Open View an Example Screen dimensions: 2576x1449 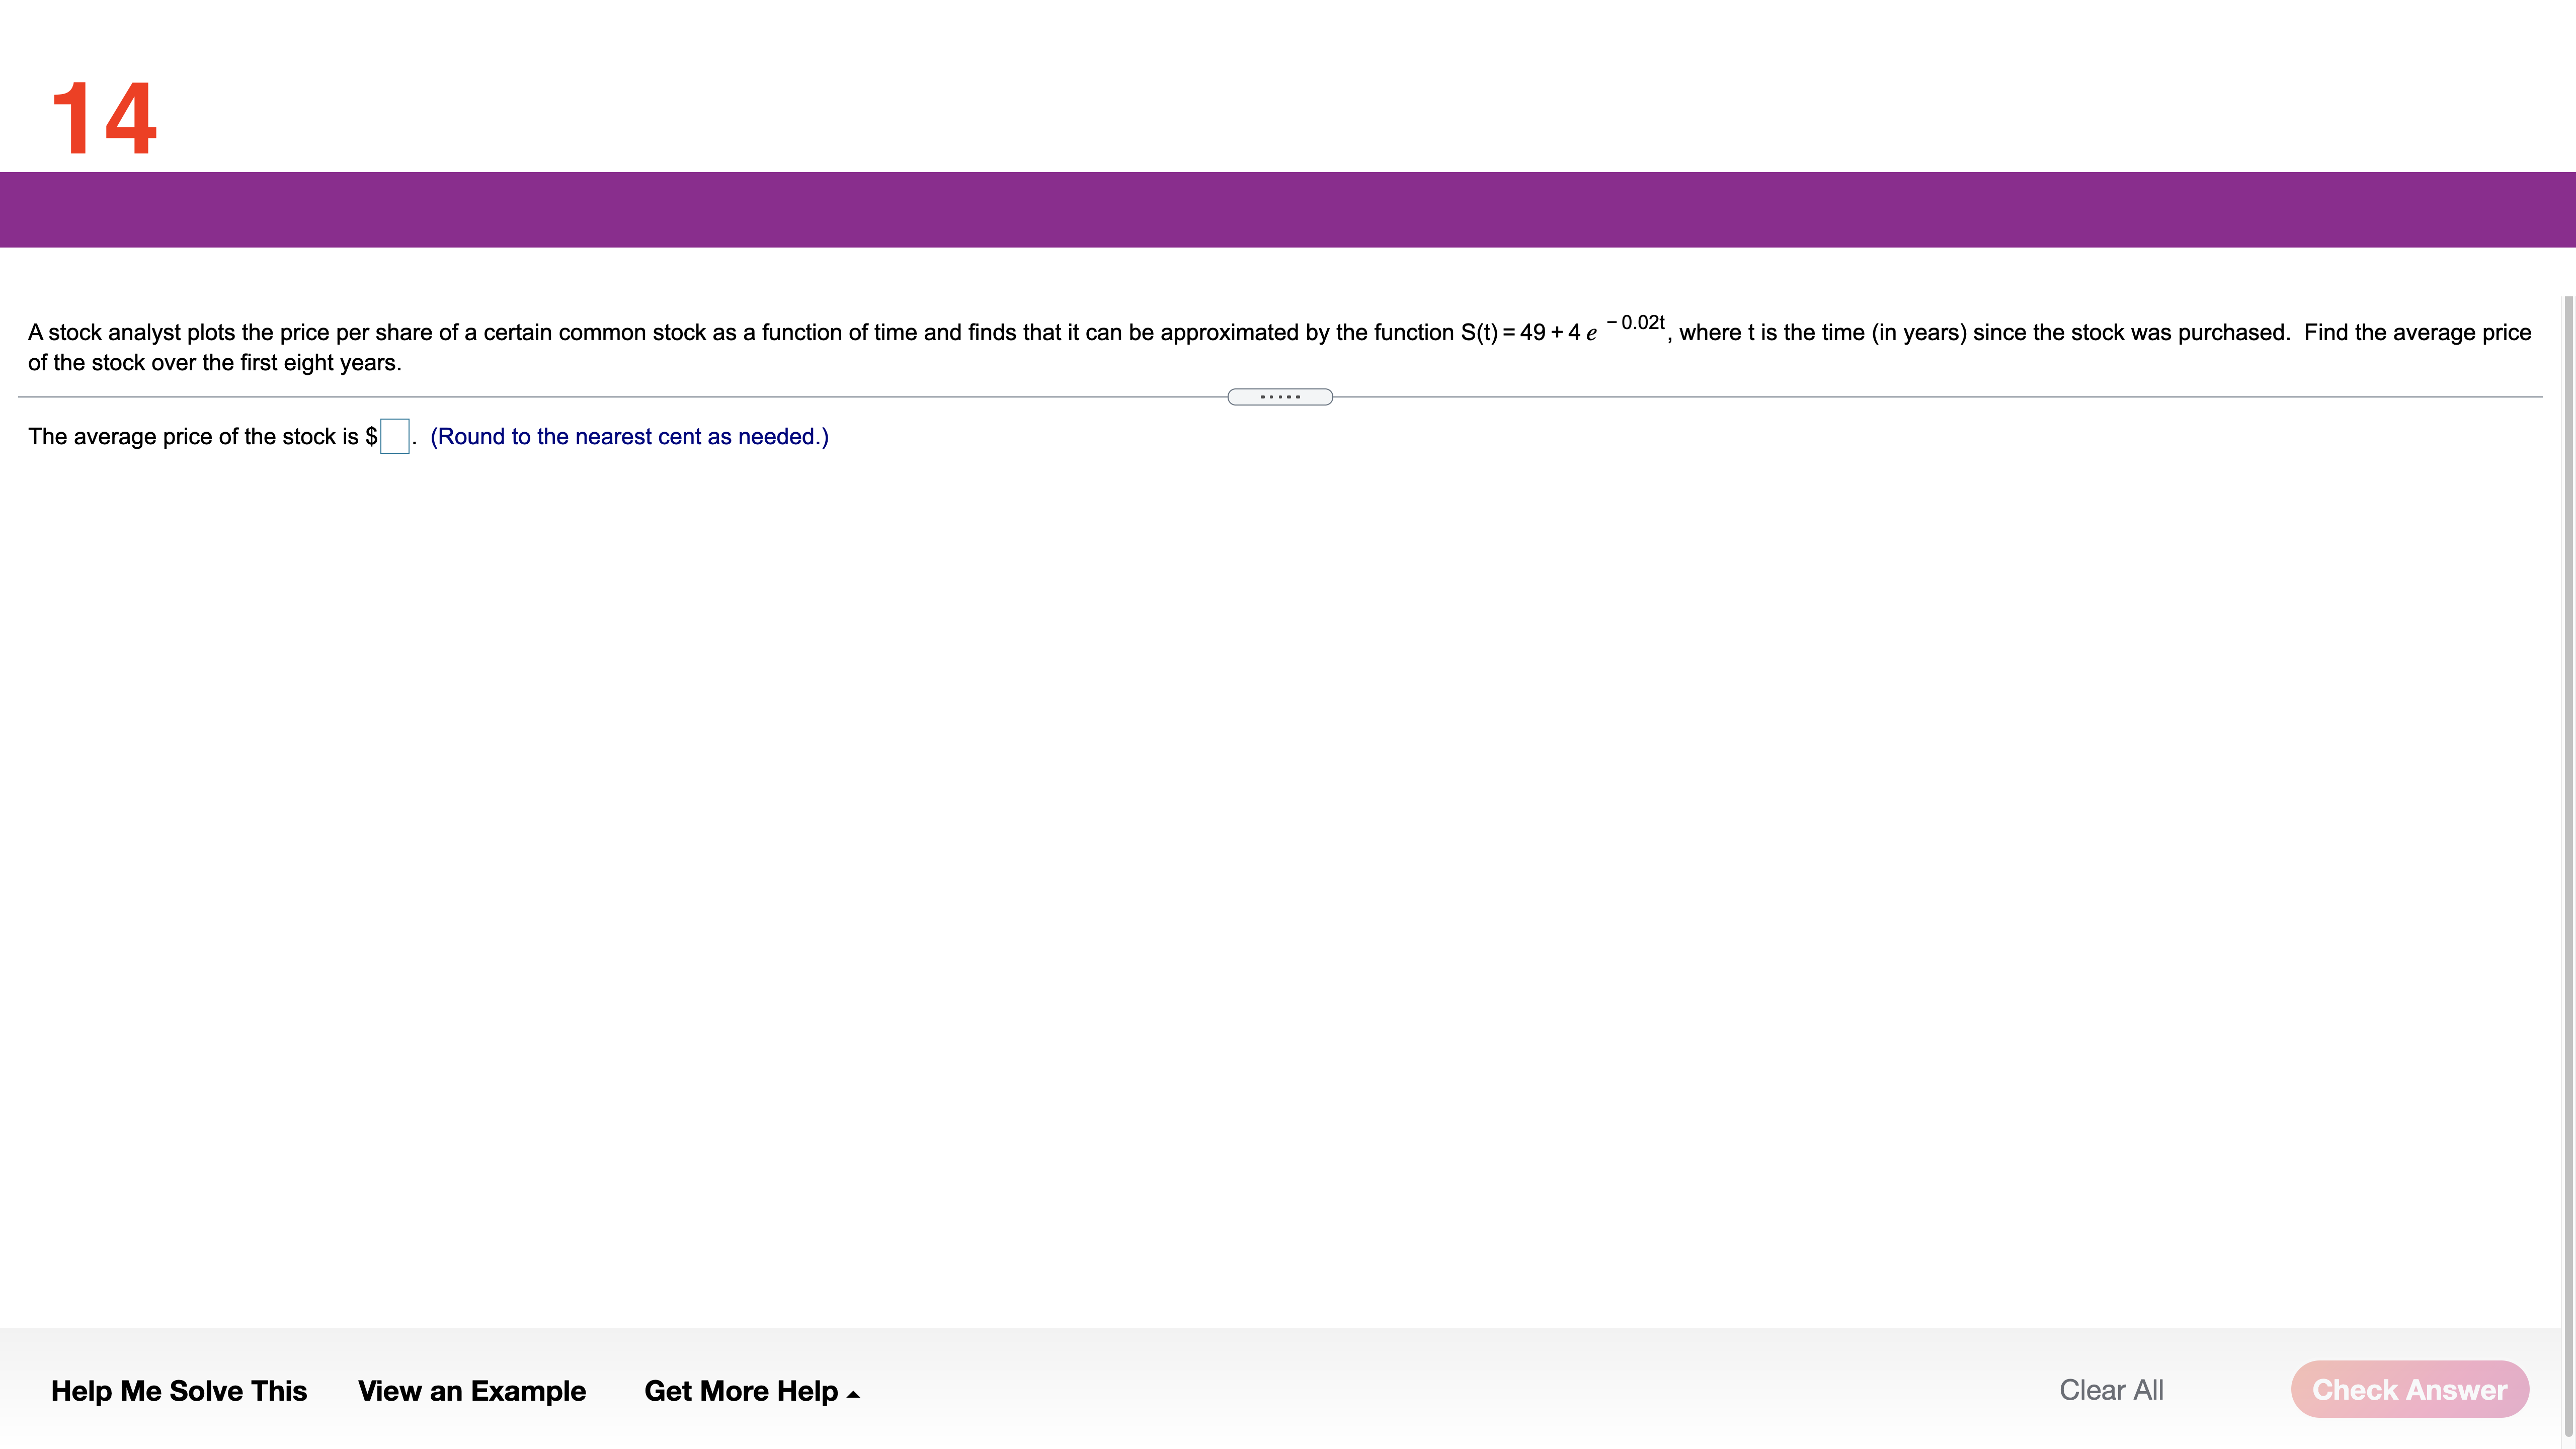pyautogui.click(x=471, y=1390)
